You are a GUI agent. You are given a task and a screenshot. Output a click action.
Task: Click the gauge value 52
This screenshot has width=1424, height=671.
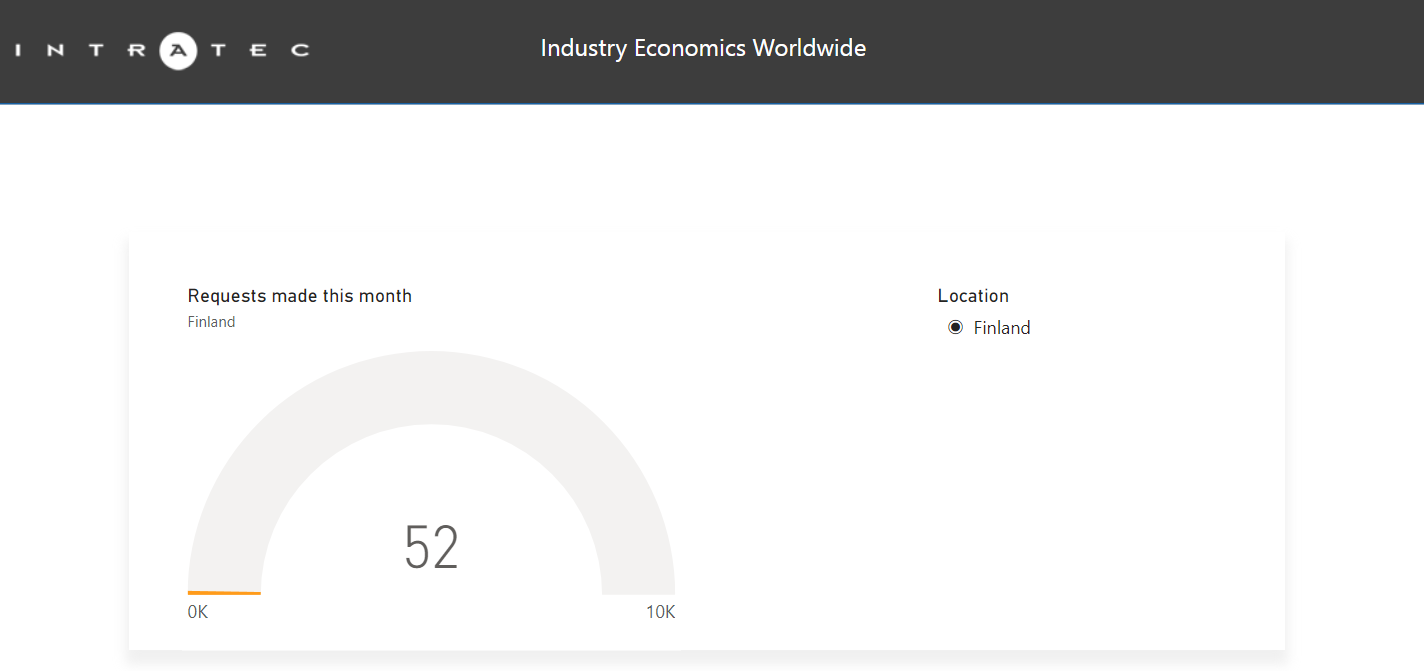pos(431,548)
